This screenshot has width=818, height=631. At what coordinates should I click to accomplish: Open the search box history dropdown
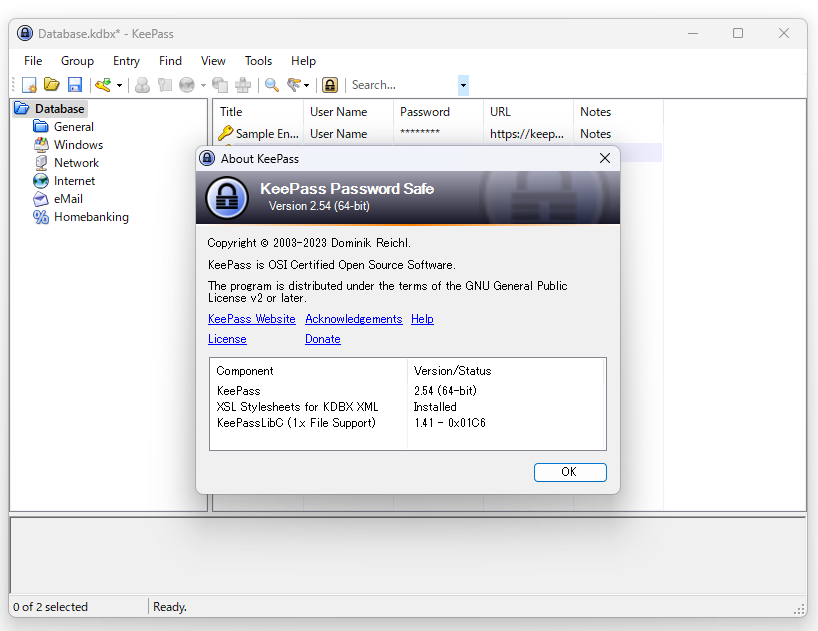click(462, 85)
